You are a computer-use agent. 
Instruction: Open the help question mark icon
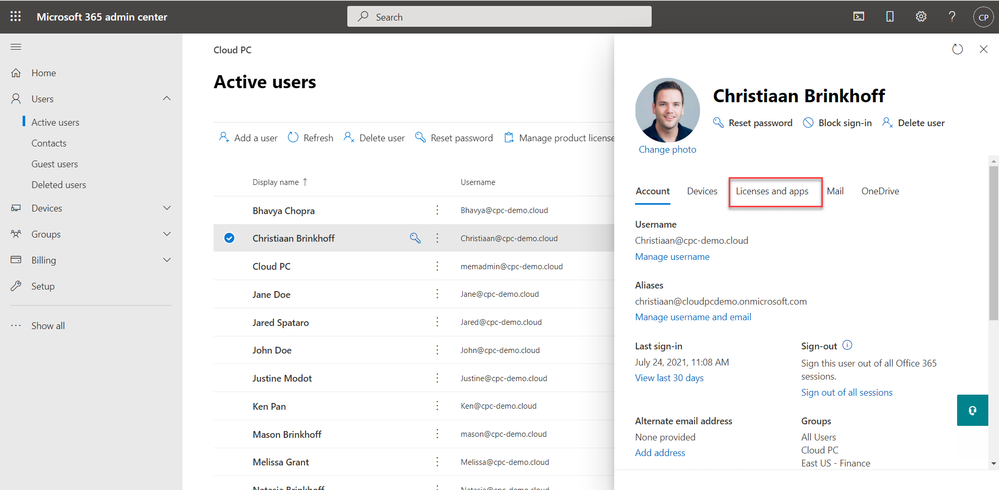952,17
